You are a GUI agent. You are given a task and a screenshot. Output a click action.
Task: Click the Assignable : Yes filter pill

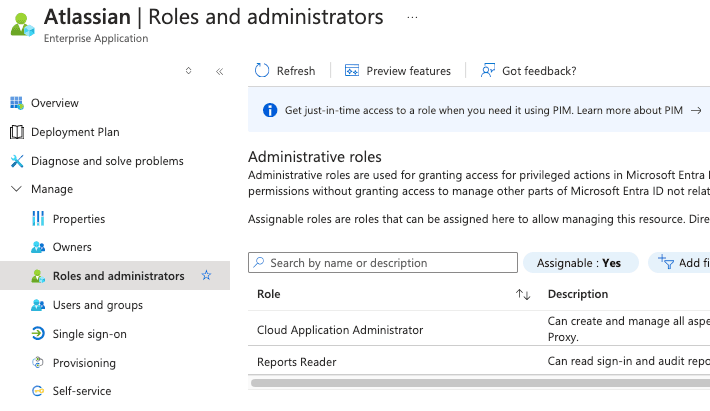580,263
